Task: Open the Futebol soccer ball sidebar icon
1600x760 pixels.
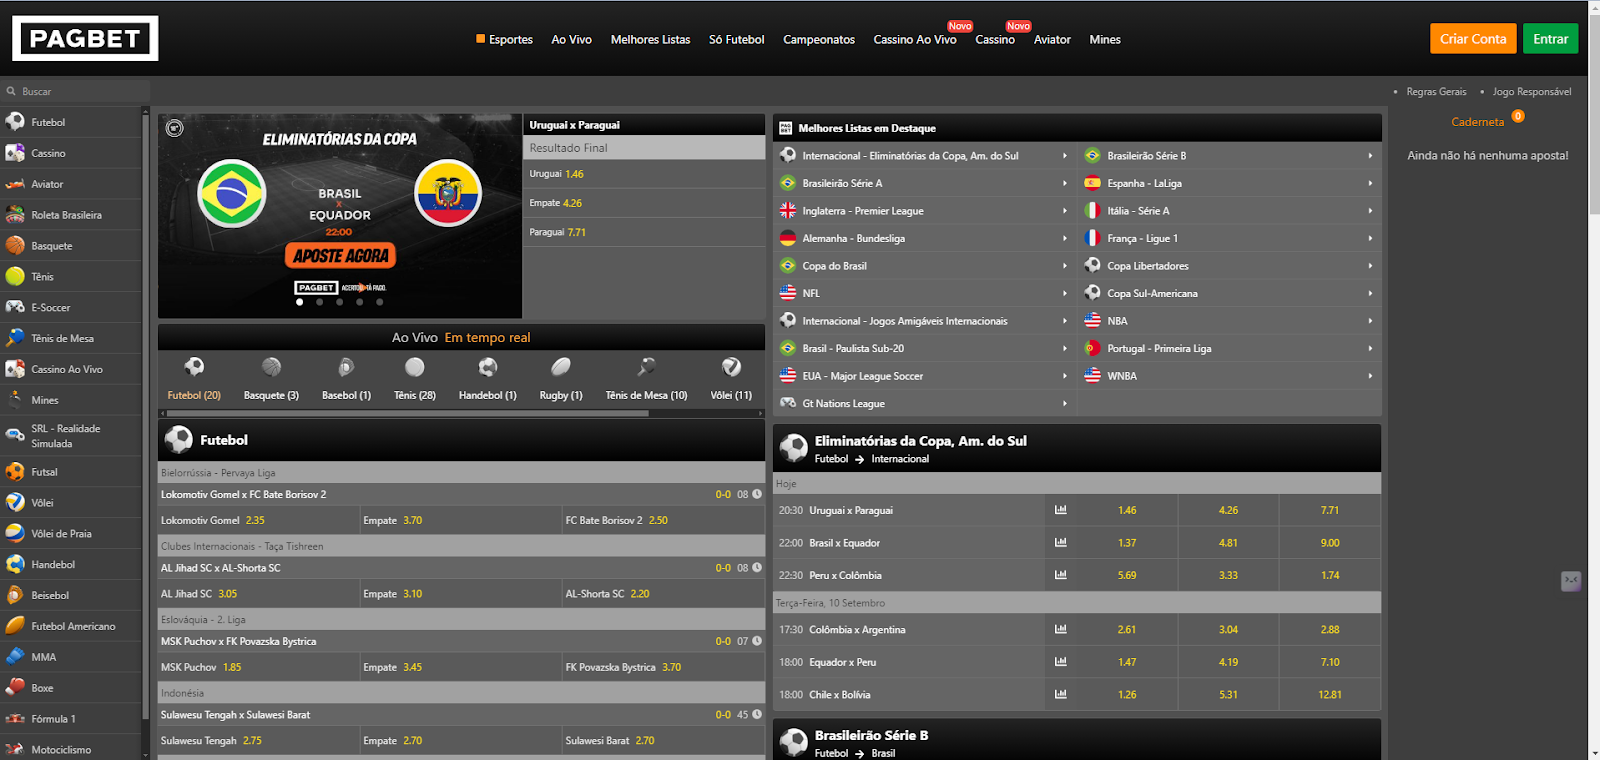Action: 15,122
